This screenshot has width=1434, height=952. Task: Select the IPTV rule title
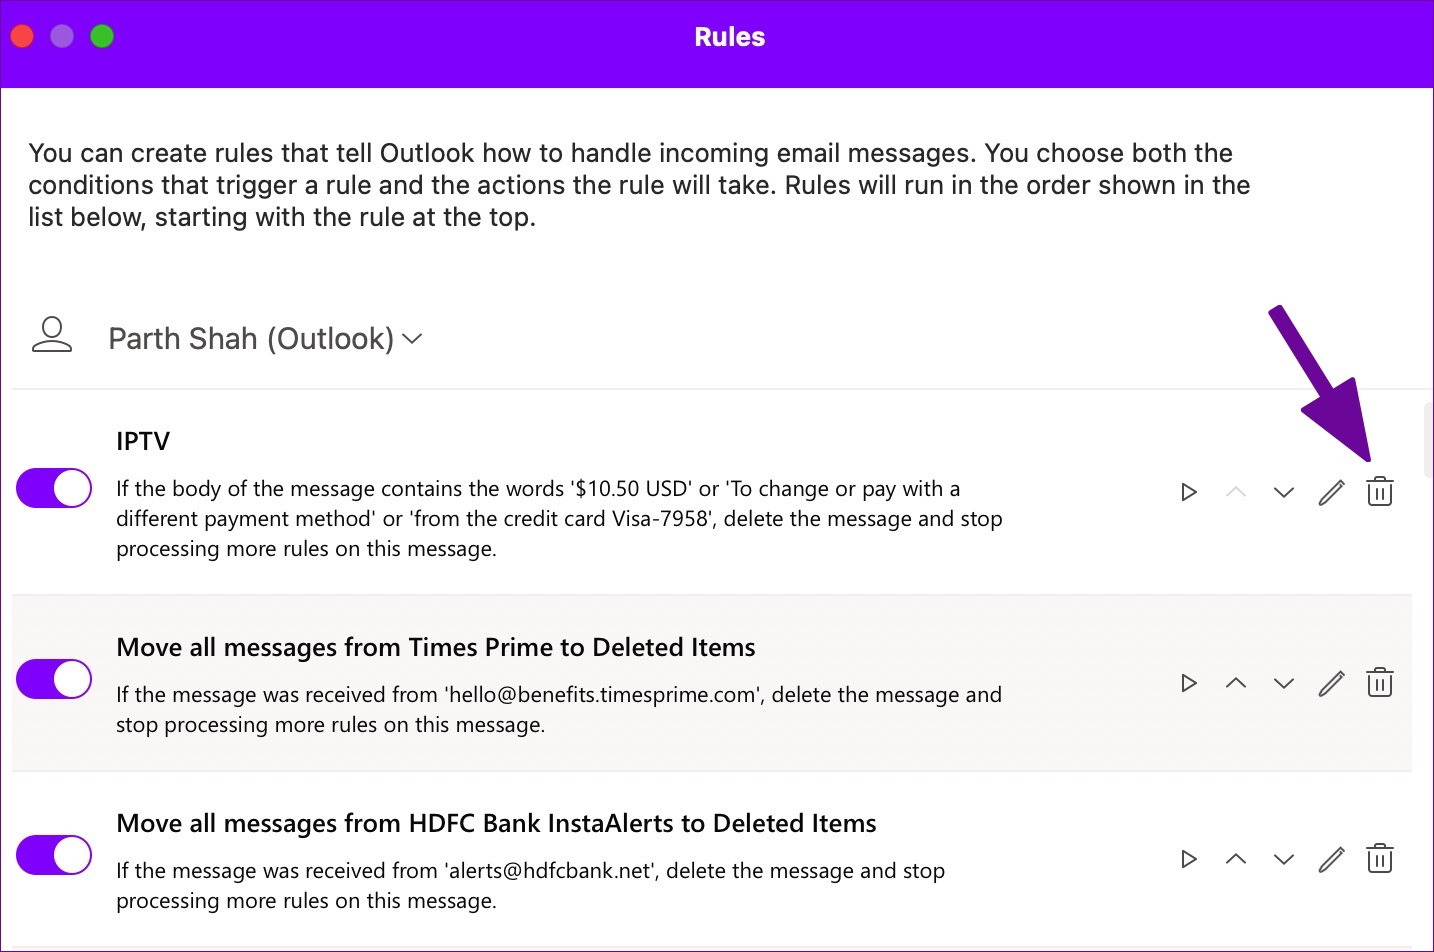(143, 441)
